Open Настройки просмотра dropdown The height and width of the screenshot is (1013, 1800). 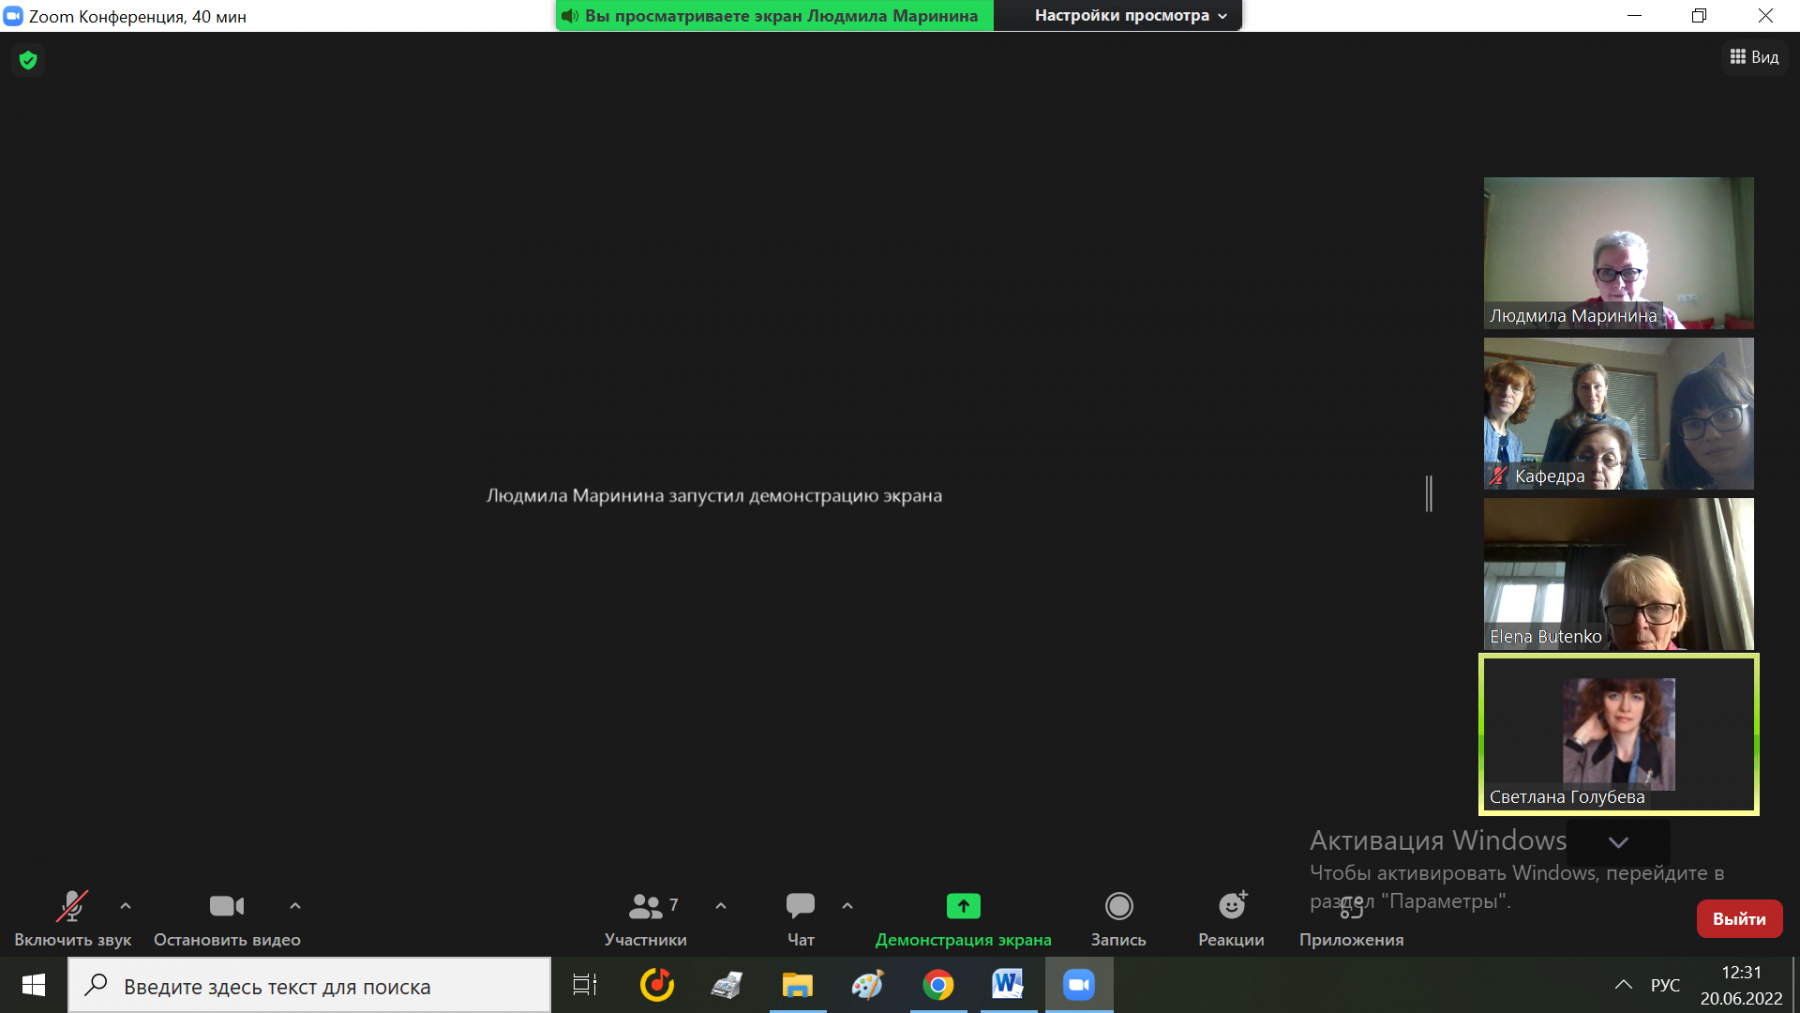point(1130,15)
